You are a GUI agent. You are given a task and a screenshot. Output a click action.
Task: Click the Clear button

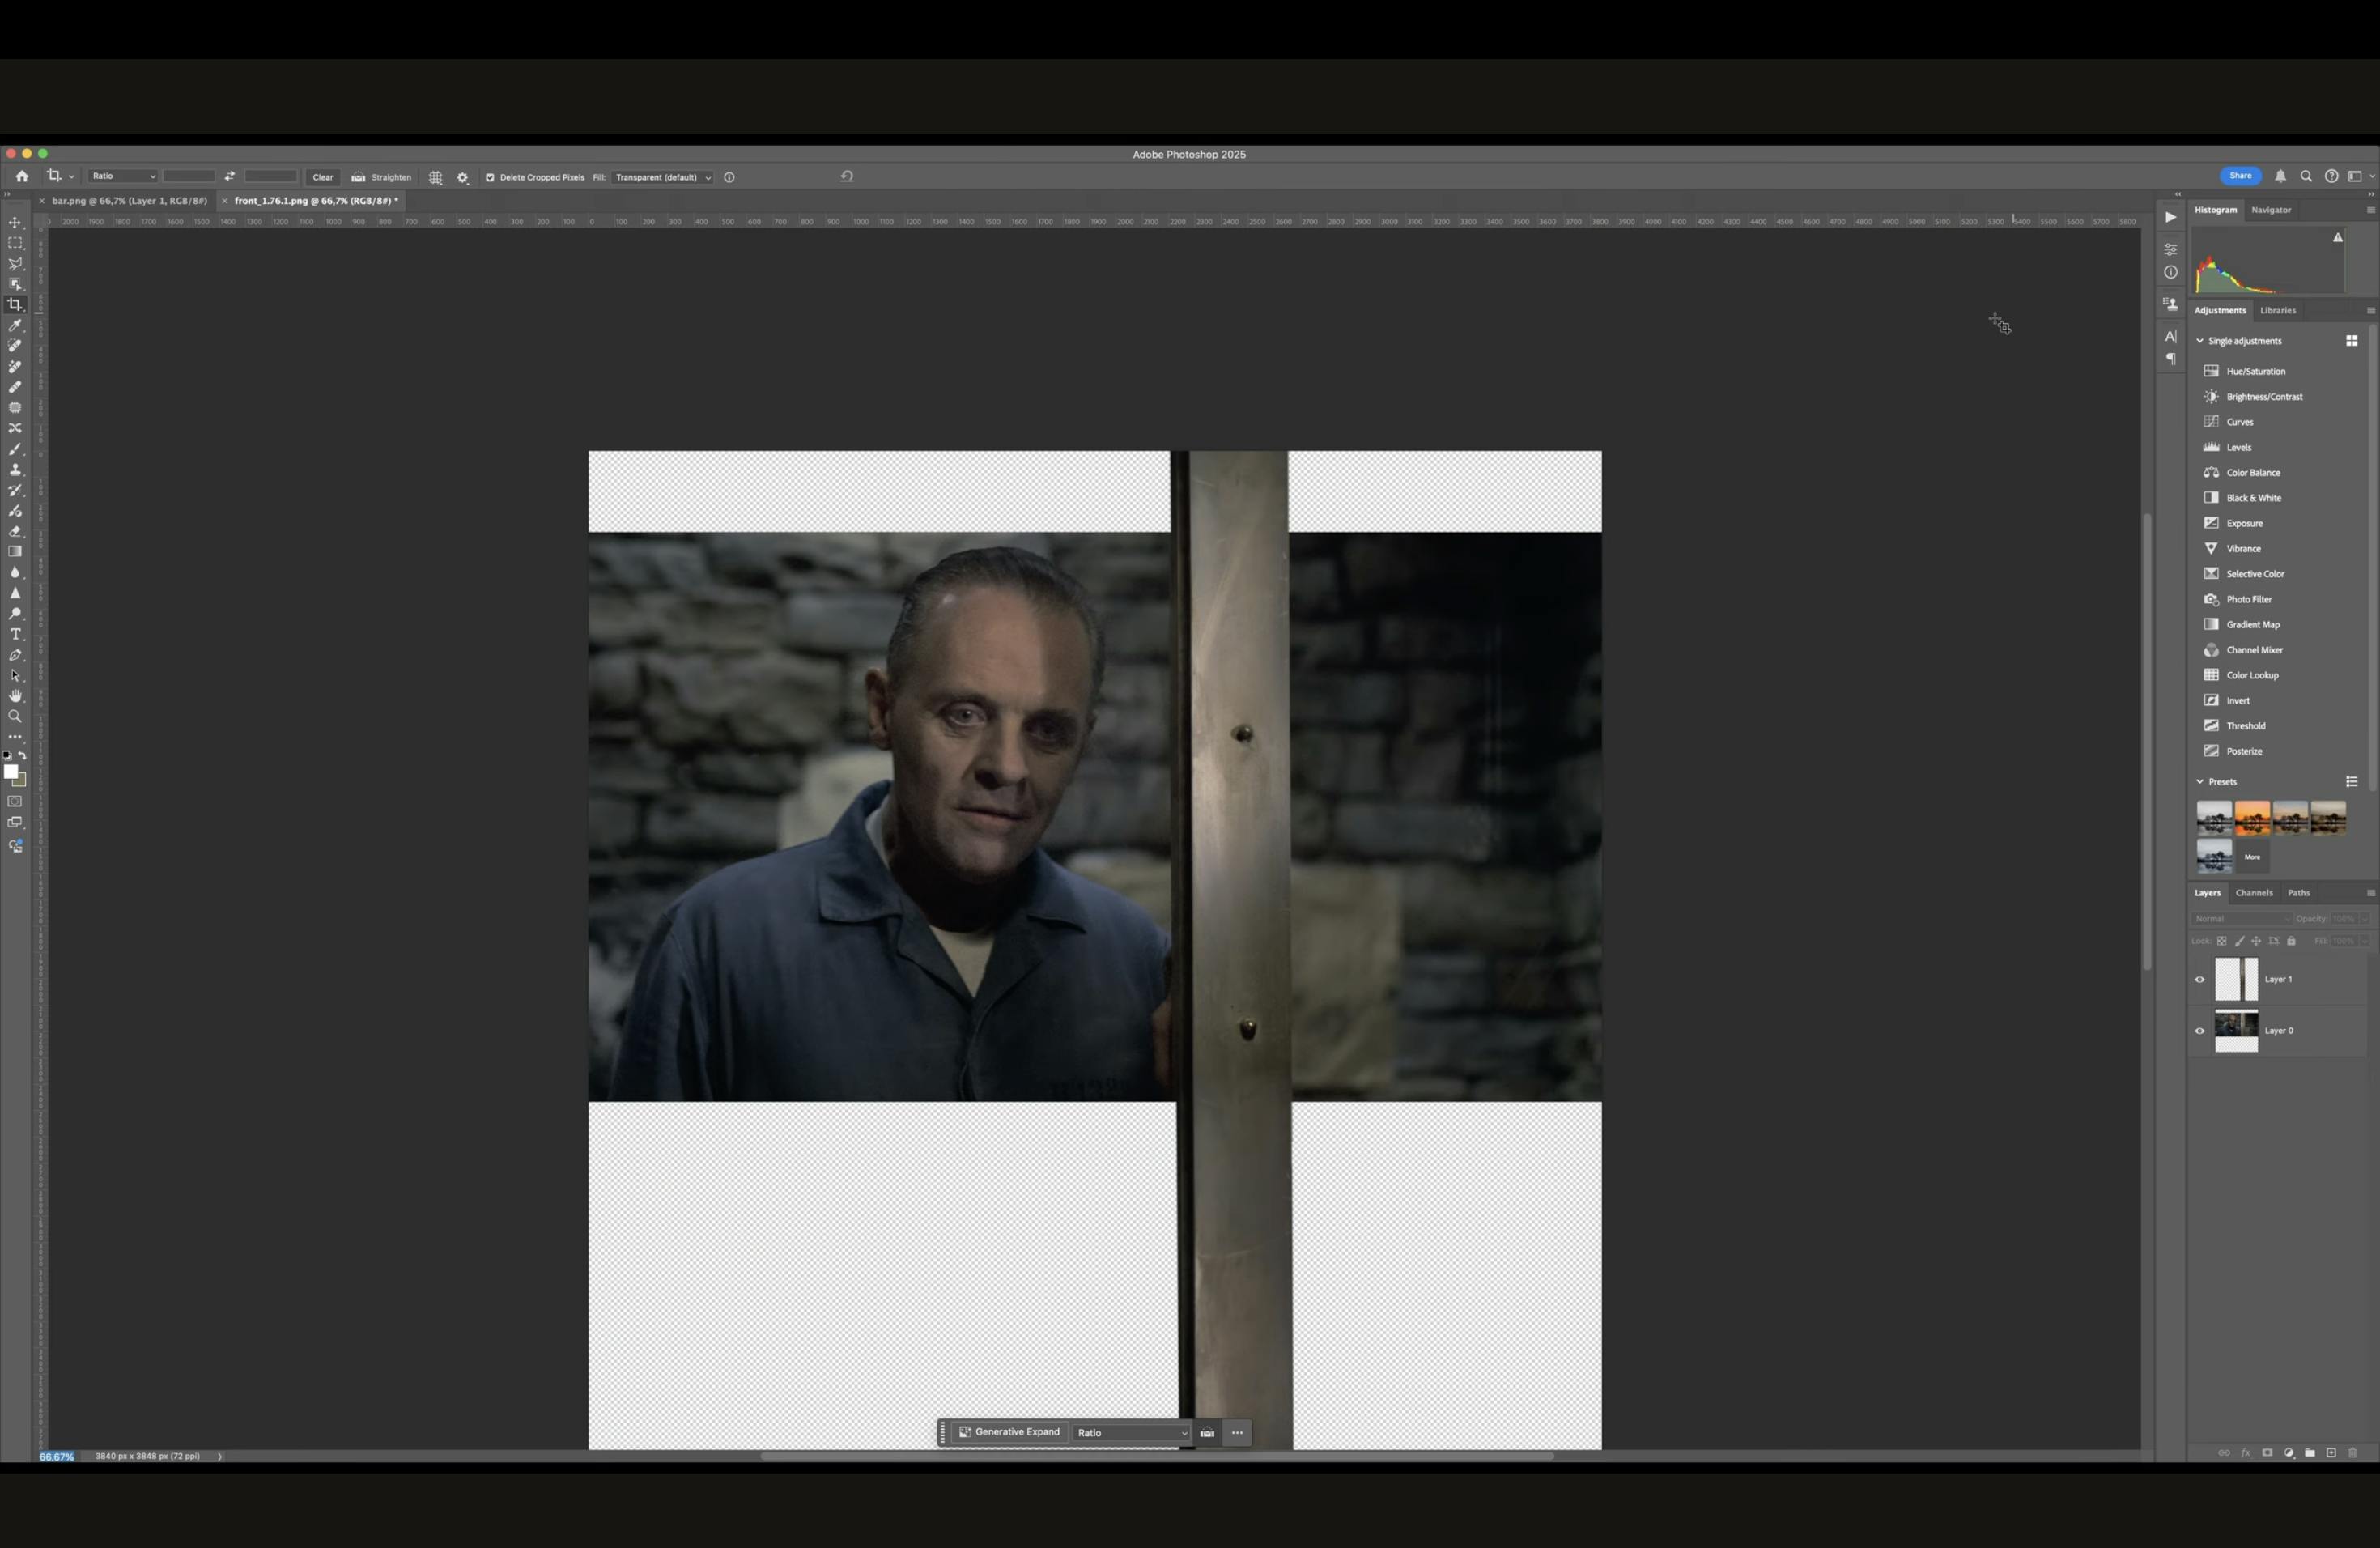tap(323, 177)
